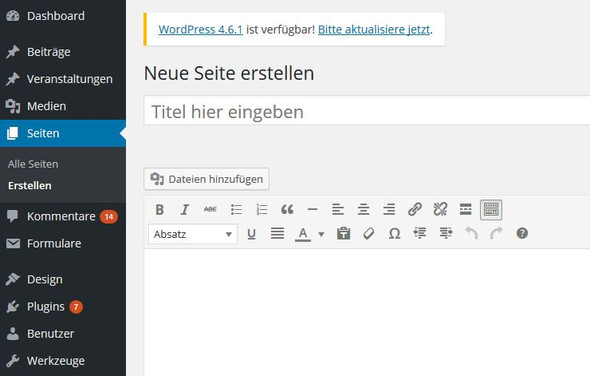Remove link using the broken chain icon
590x376 pixels.
pos(440,209)
